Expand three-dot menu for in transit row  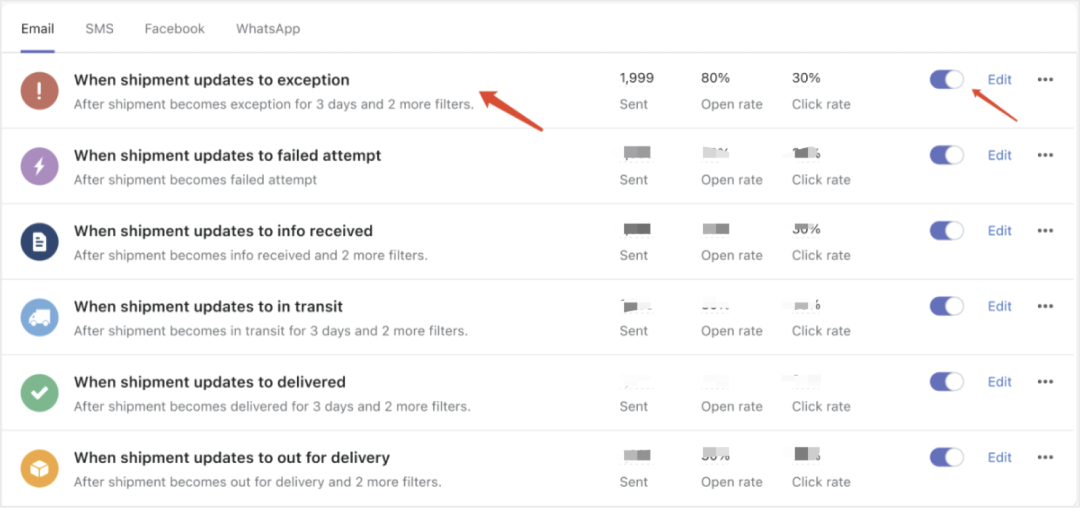point(1045,306)
